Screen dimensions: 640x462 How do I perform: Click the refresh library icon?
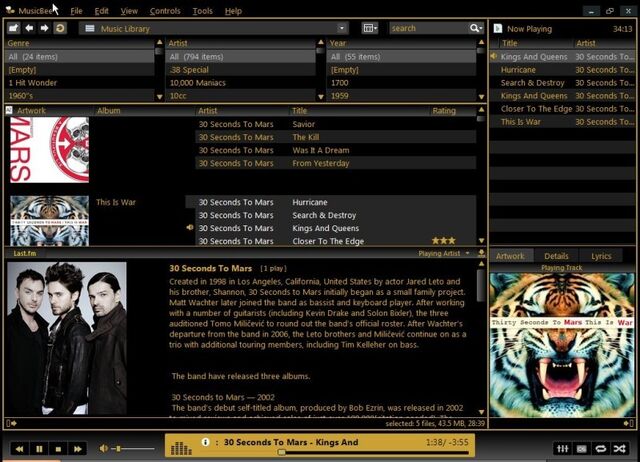60,28
